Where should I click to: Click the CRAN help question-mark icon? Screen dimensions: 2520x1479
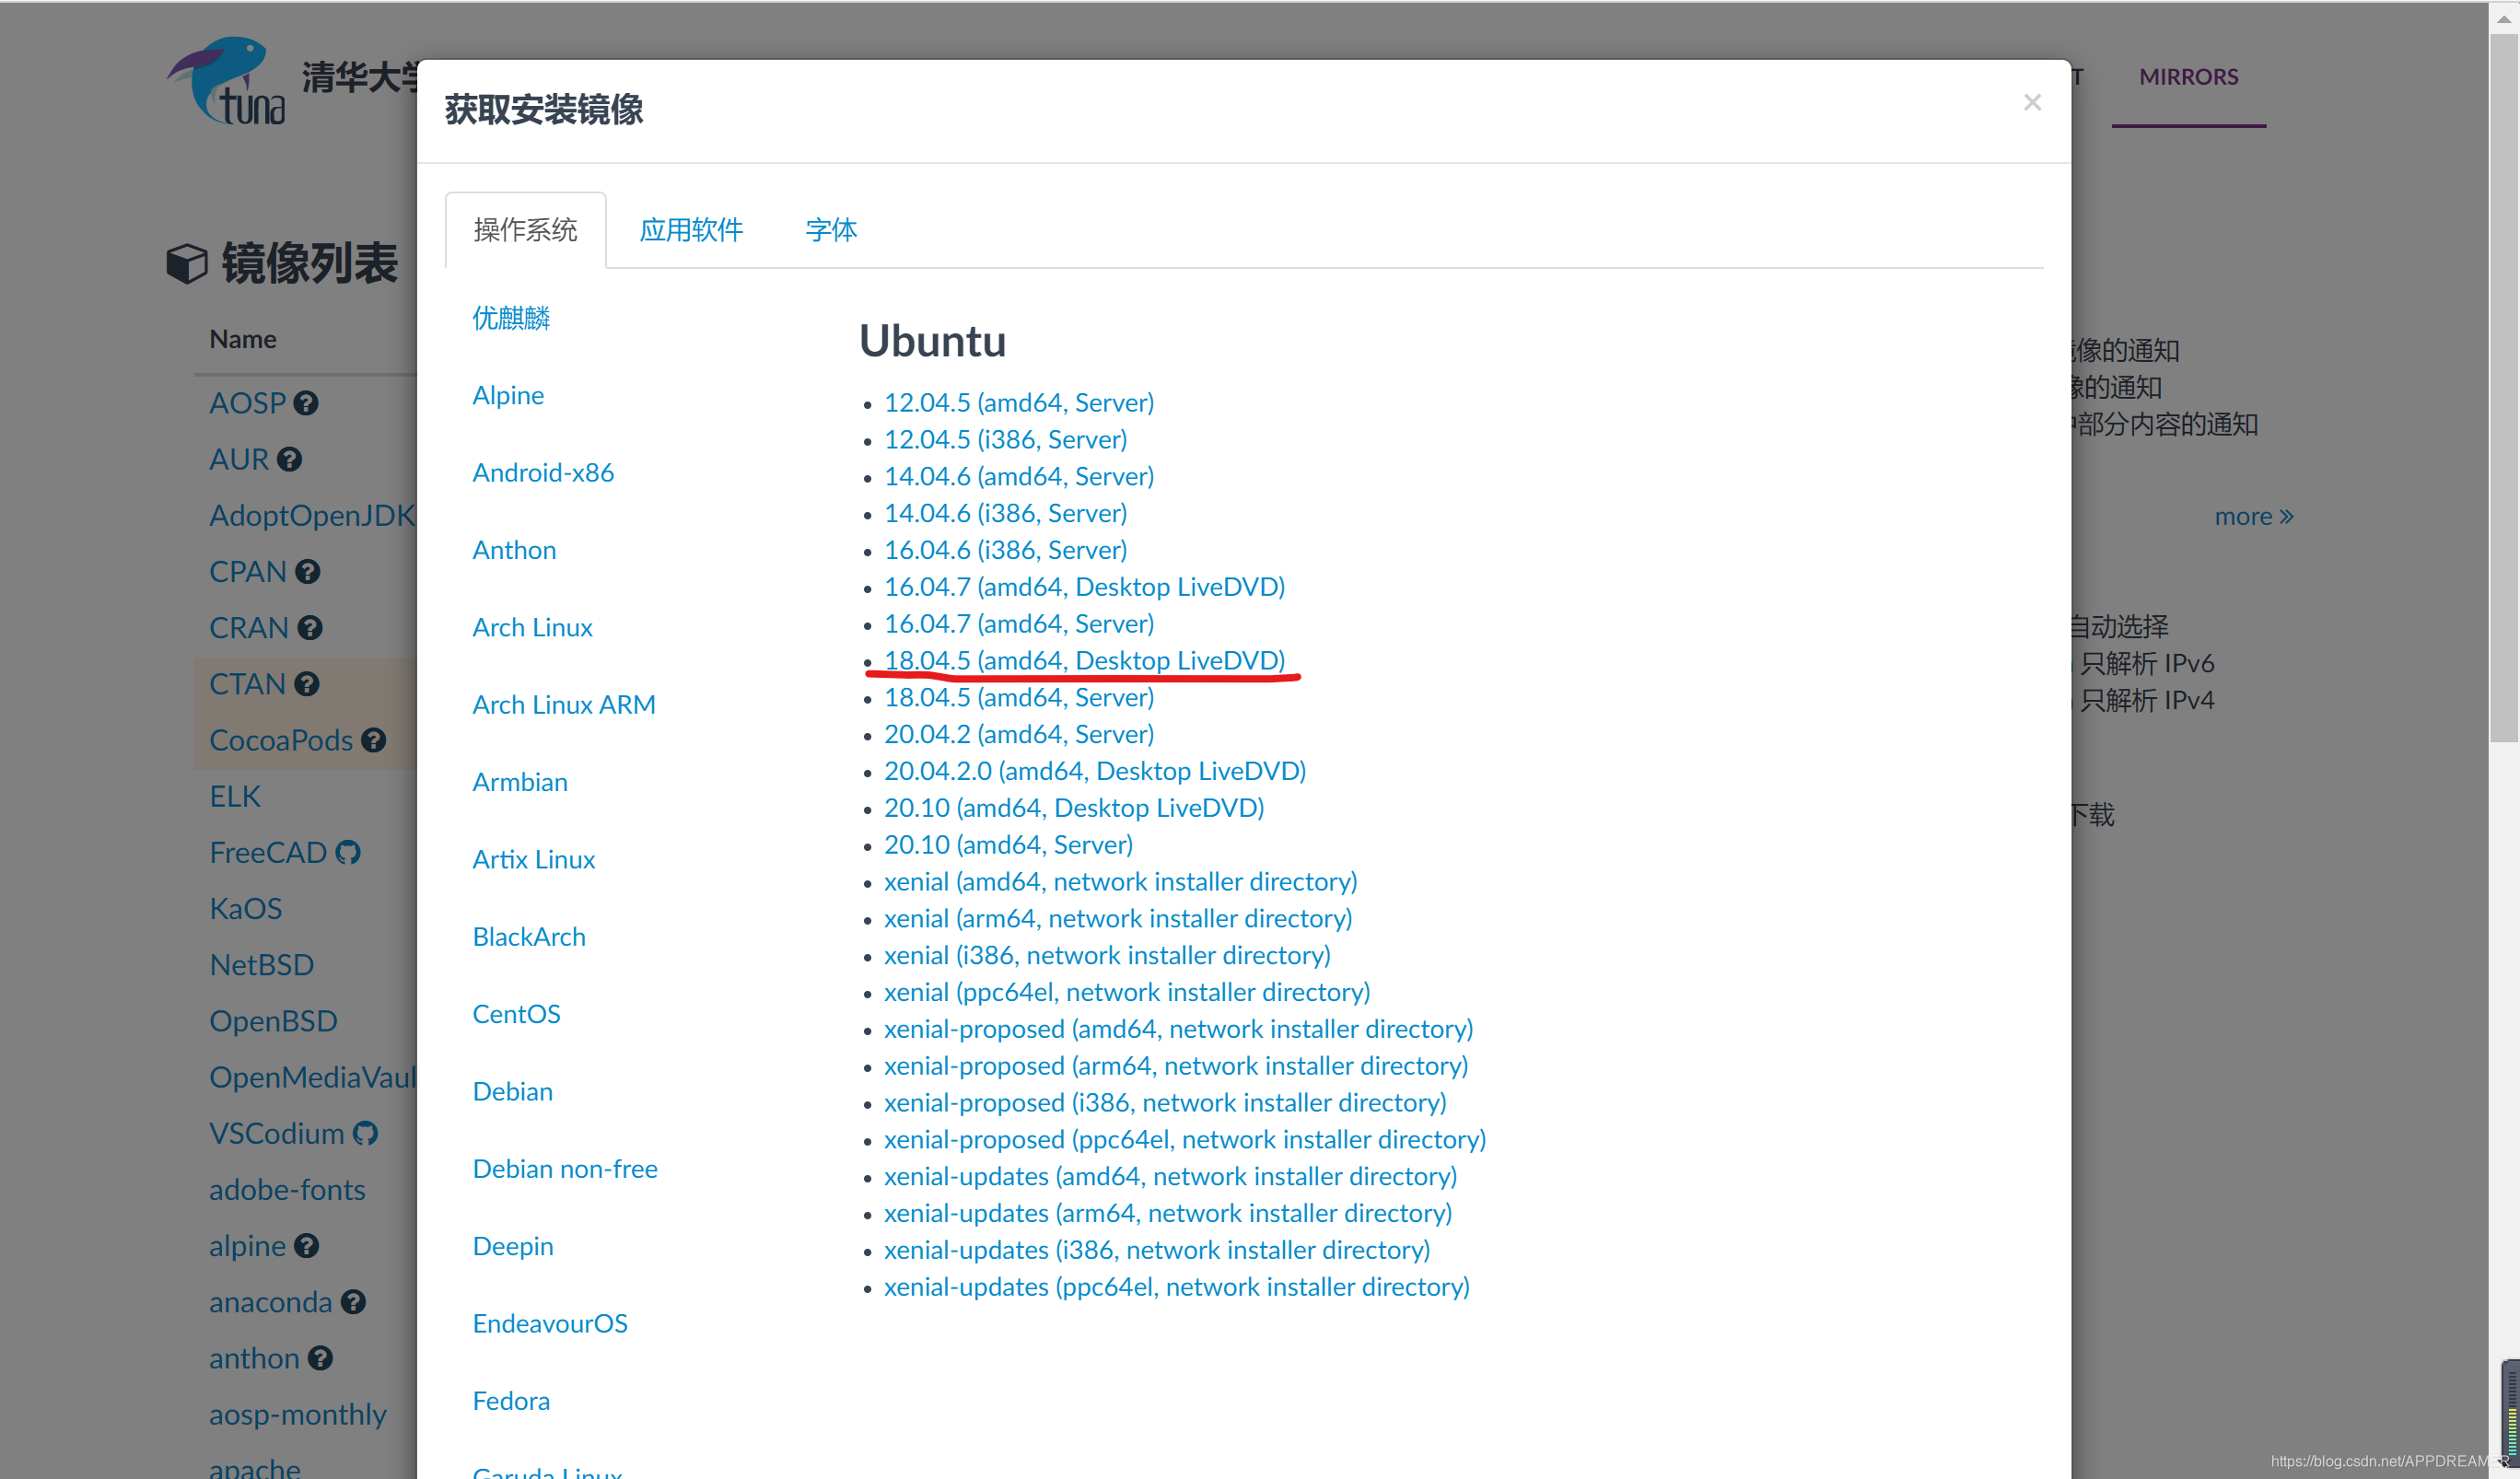click(x=310, y=627)
